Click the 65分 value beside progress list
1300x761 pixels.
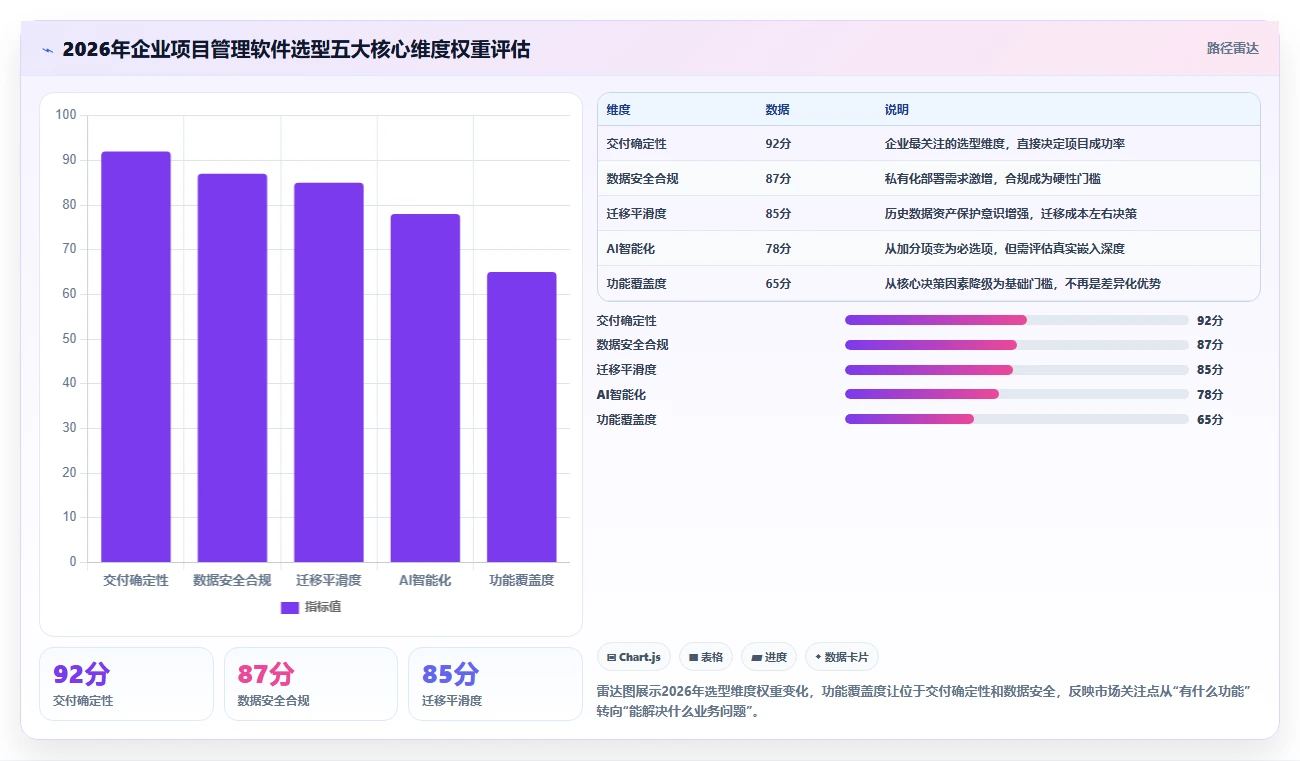(x=1210, y=420)
